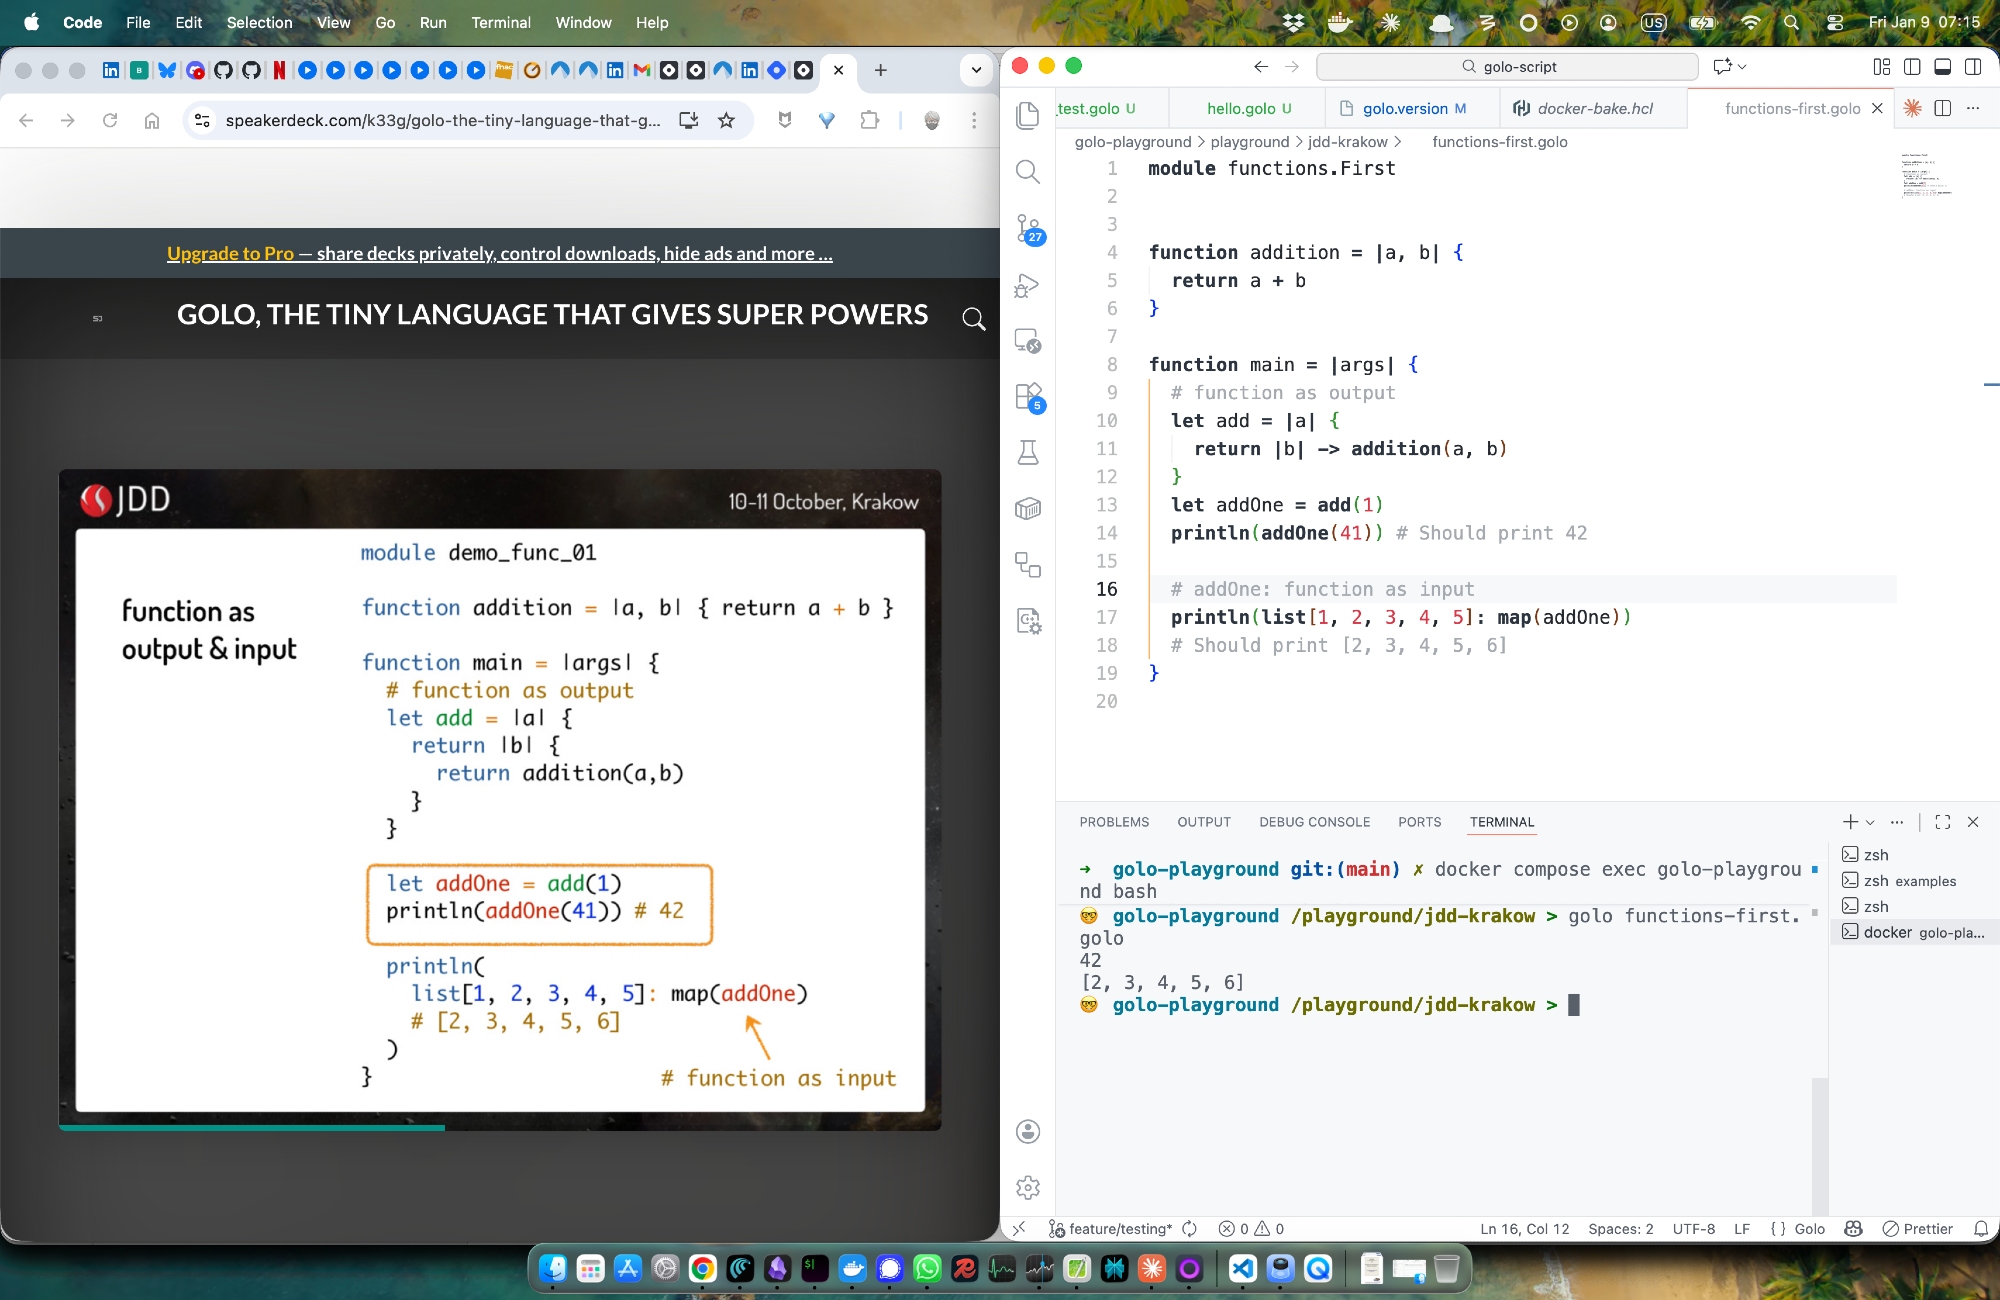Click the Accounts icon in activity bar
Viewport: 2000px width, 1300px height.
pyautogui.click(x=1027, y=1131)
